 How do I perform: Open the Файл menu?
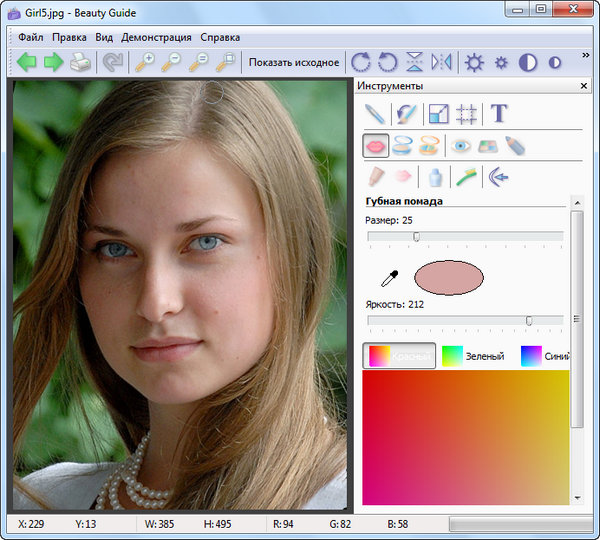point(30,37)
